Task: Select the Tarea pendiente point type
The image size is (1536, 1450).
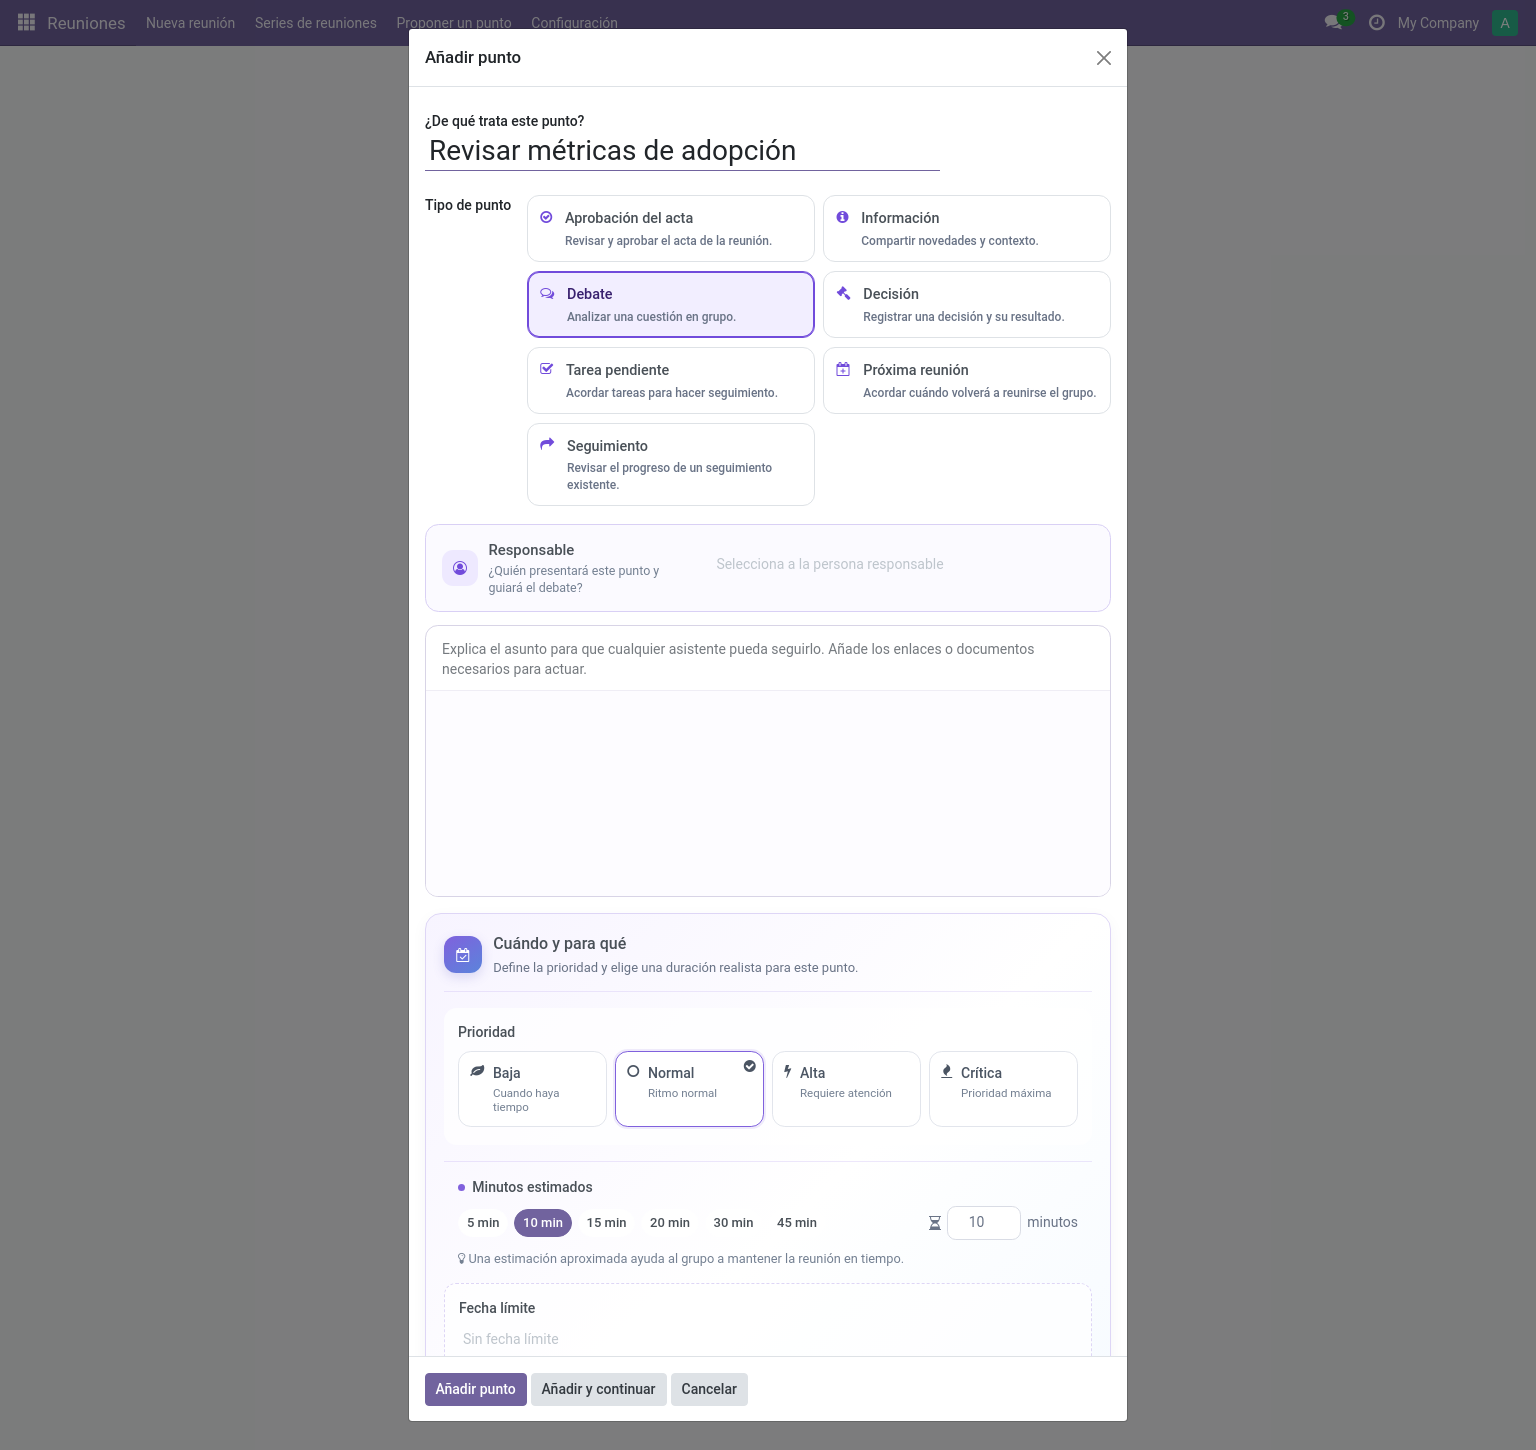Action: click(671, 381)
